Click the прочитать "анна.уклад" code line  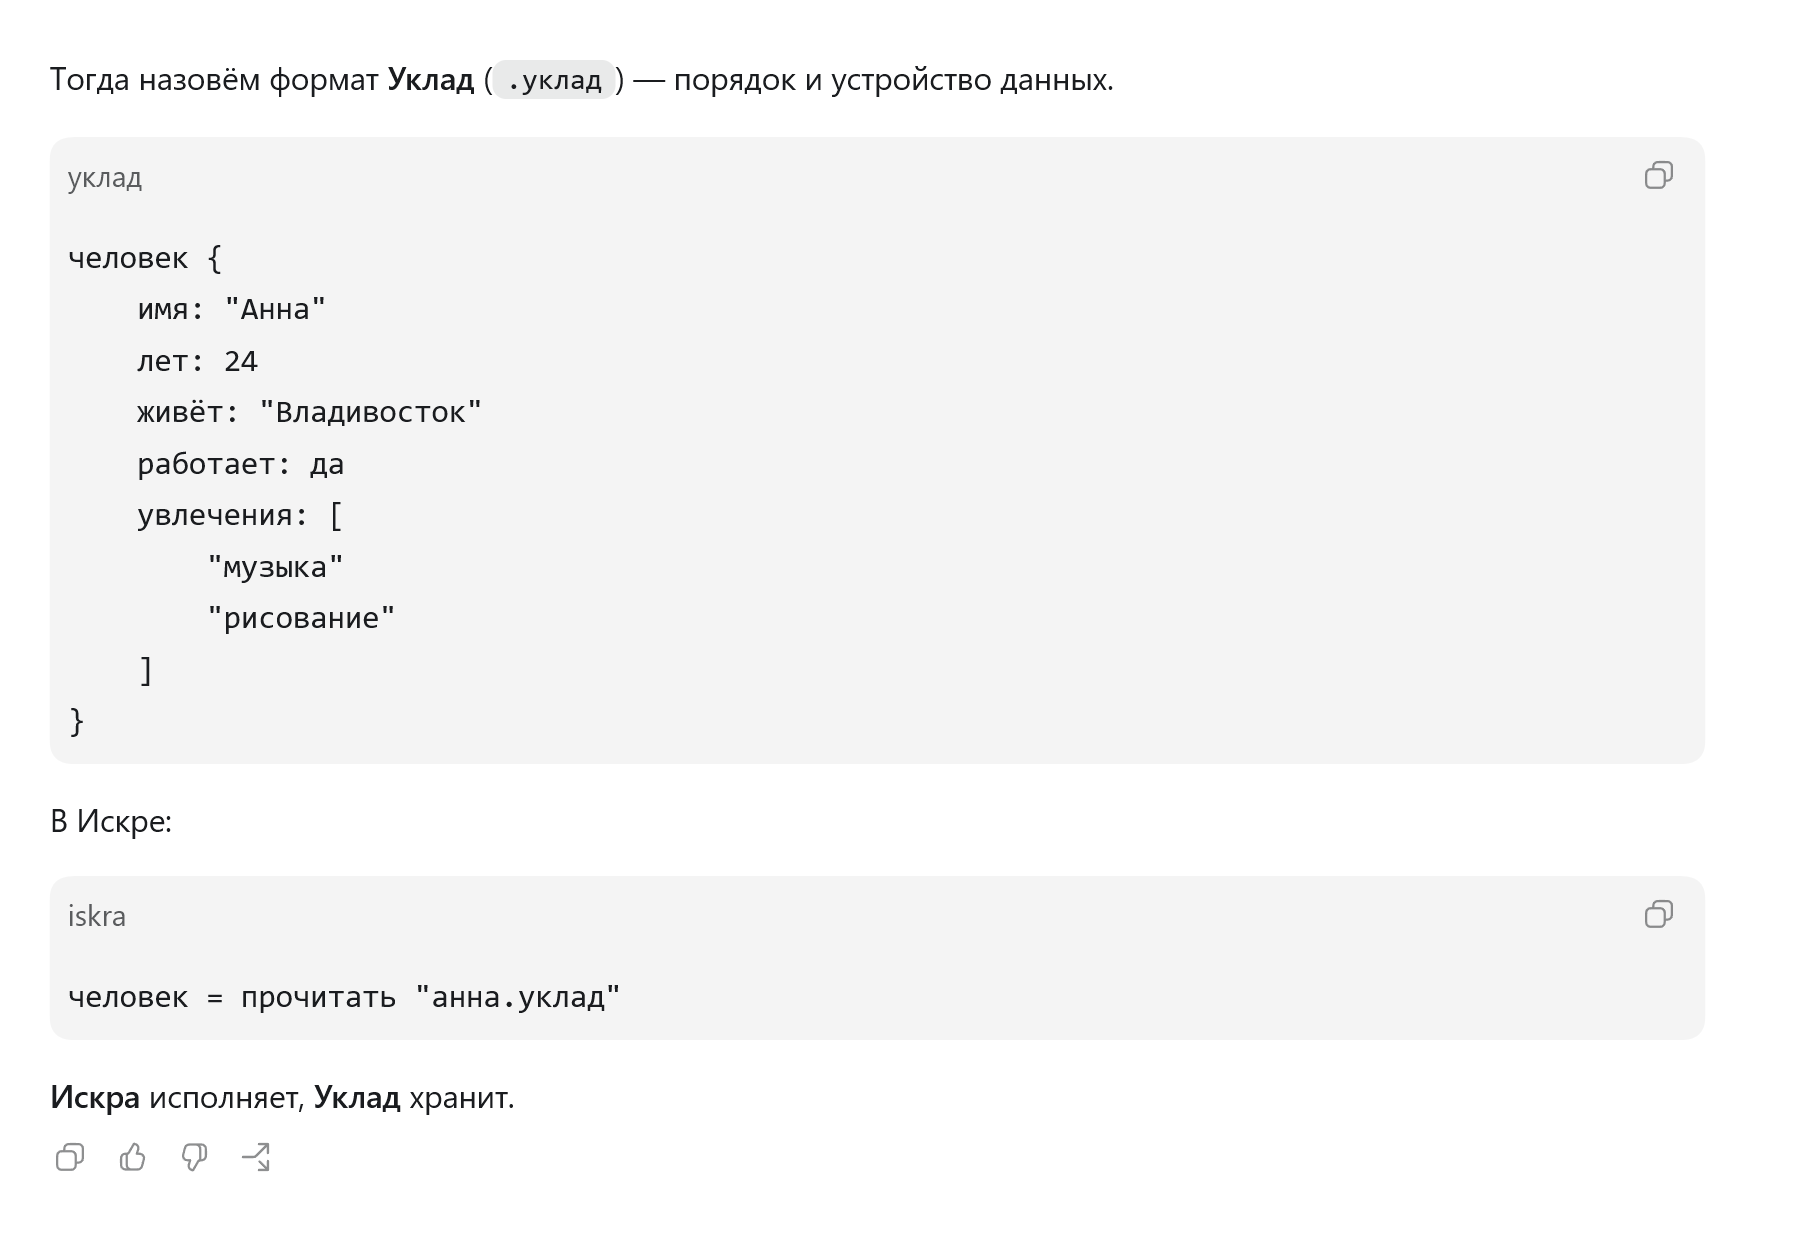click(x=345, y=997)
